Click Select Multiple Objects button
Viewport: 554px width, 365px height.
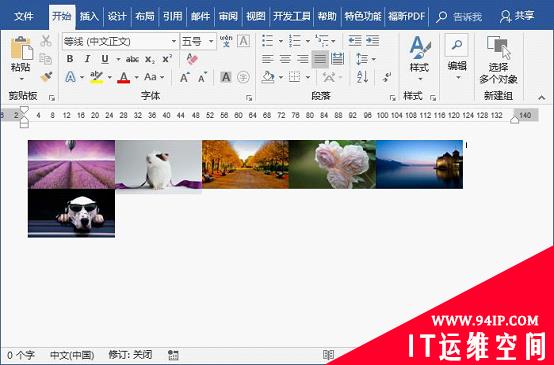coord(498,59)
